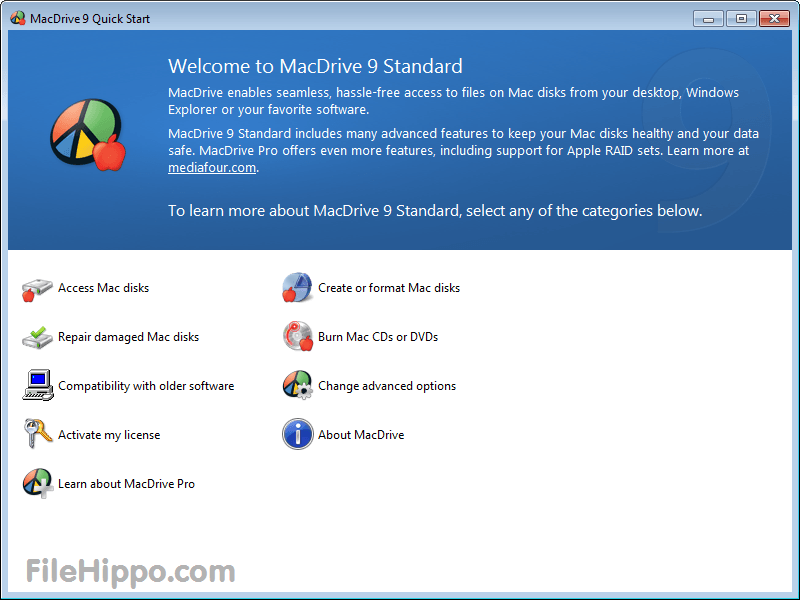Click the blue About MacDrive info icon
The image size is (800, 600).
(x=297, y=435)
